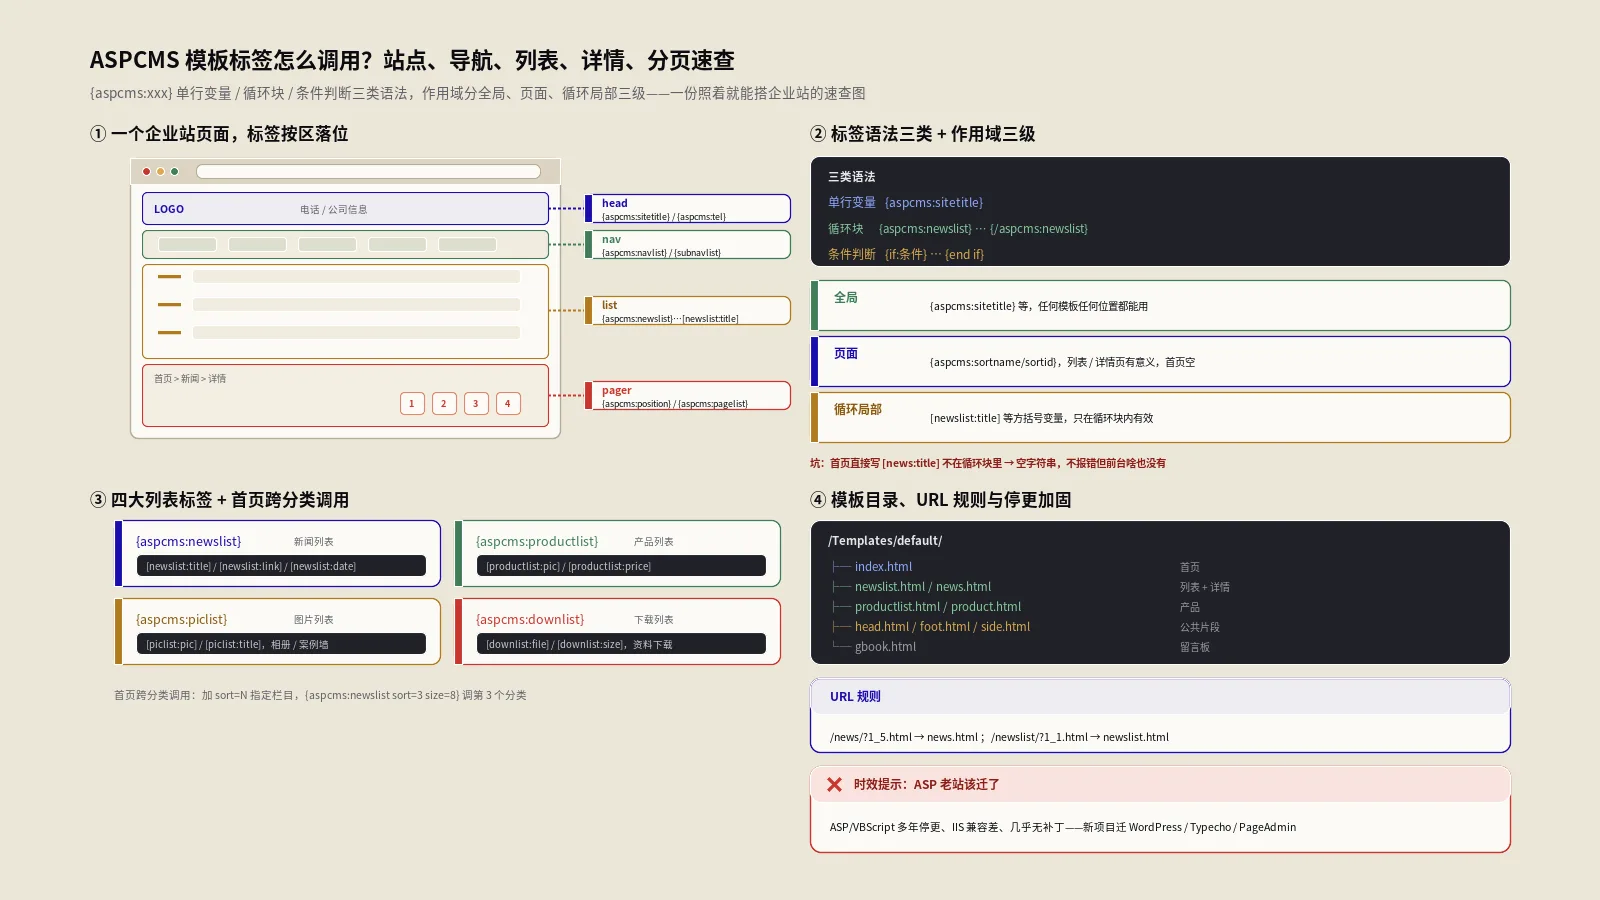
Task: Click the 留言板 description in the tree
Action: [x=1194, y=647]
